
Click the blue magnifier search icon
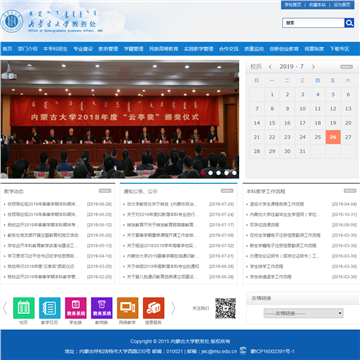coord(349,23)
